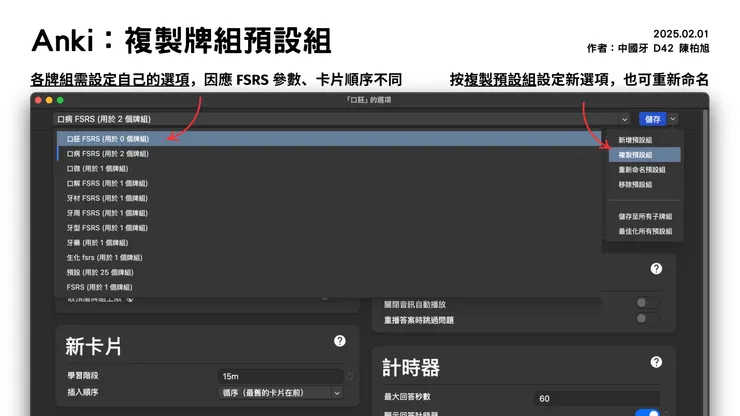740x416 pixels.
Task: Select last preset FSRS (用於 1 個牌組)
Action: tap(329, 287)
